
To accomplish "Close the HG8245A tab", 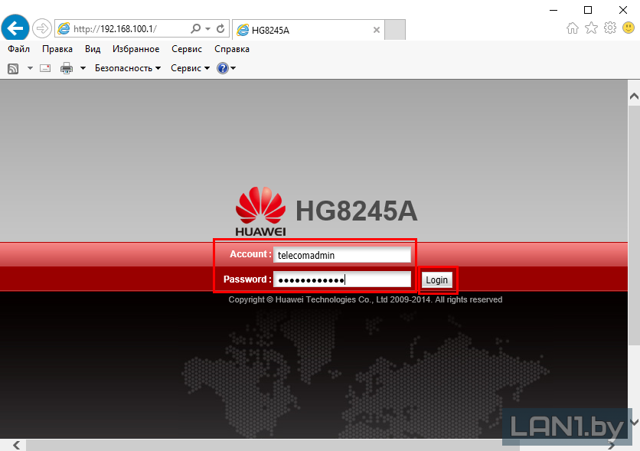I will coord(376,30).
